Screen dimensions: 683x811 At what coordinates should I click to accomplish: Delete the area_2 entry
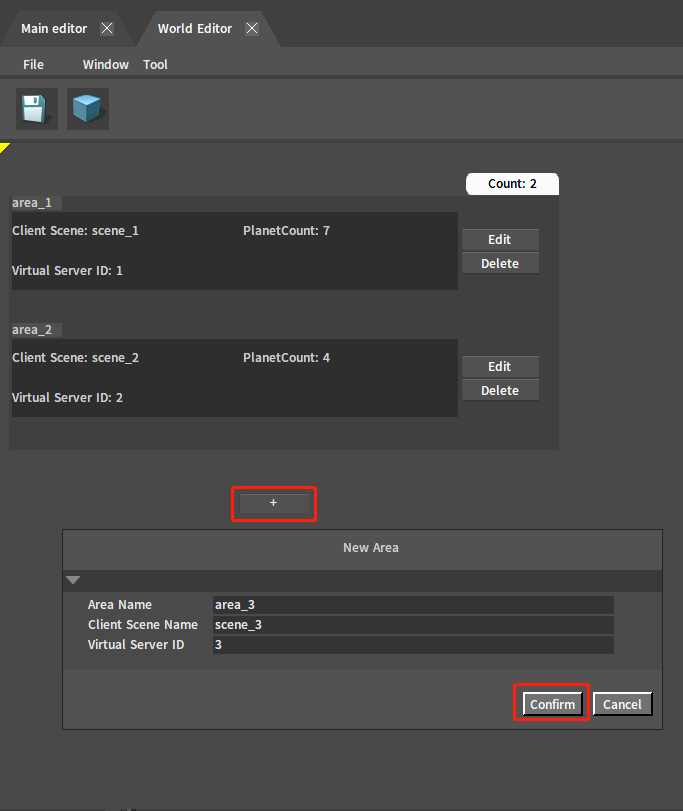pos(500,391)
